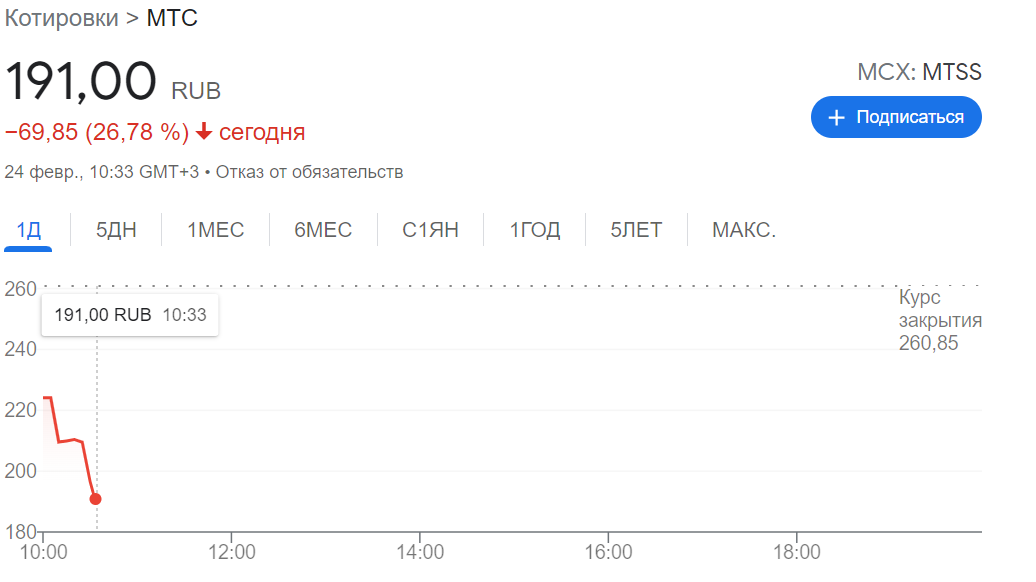View the МАКС. full history tab

pyautogui.click(x=744, y=230)
